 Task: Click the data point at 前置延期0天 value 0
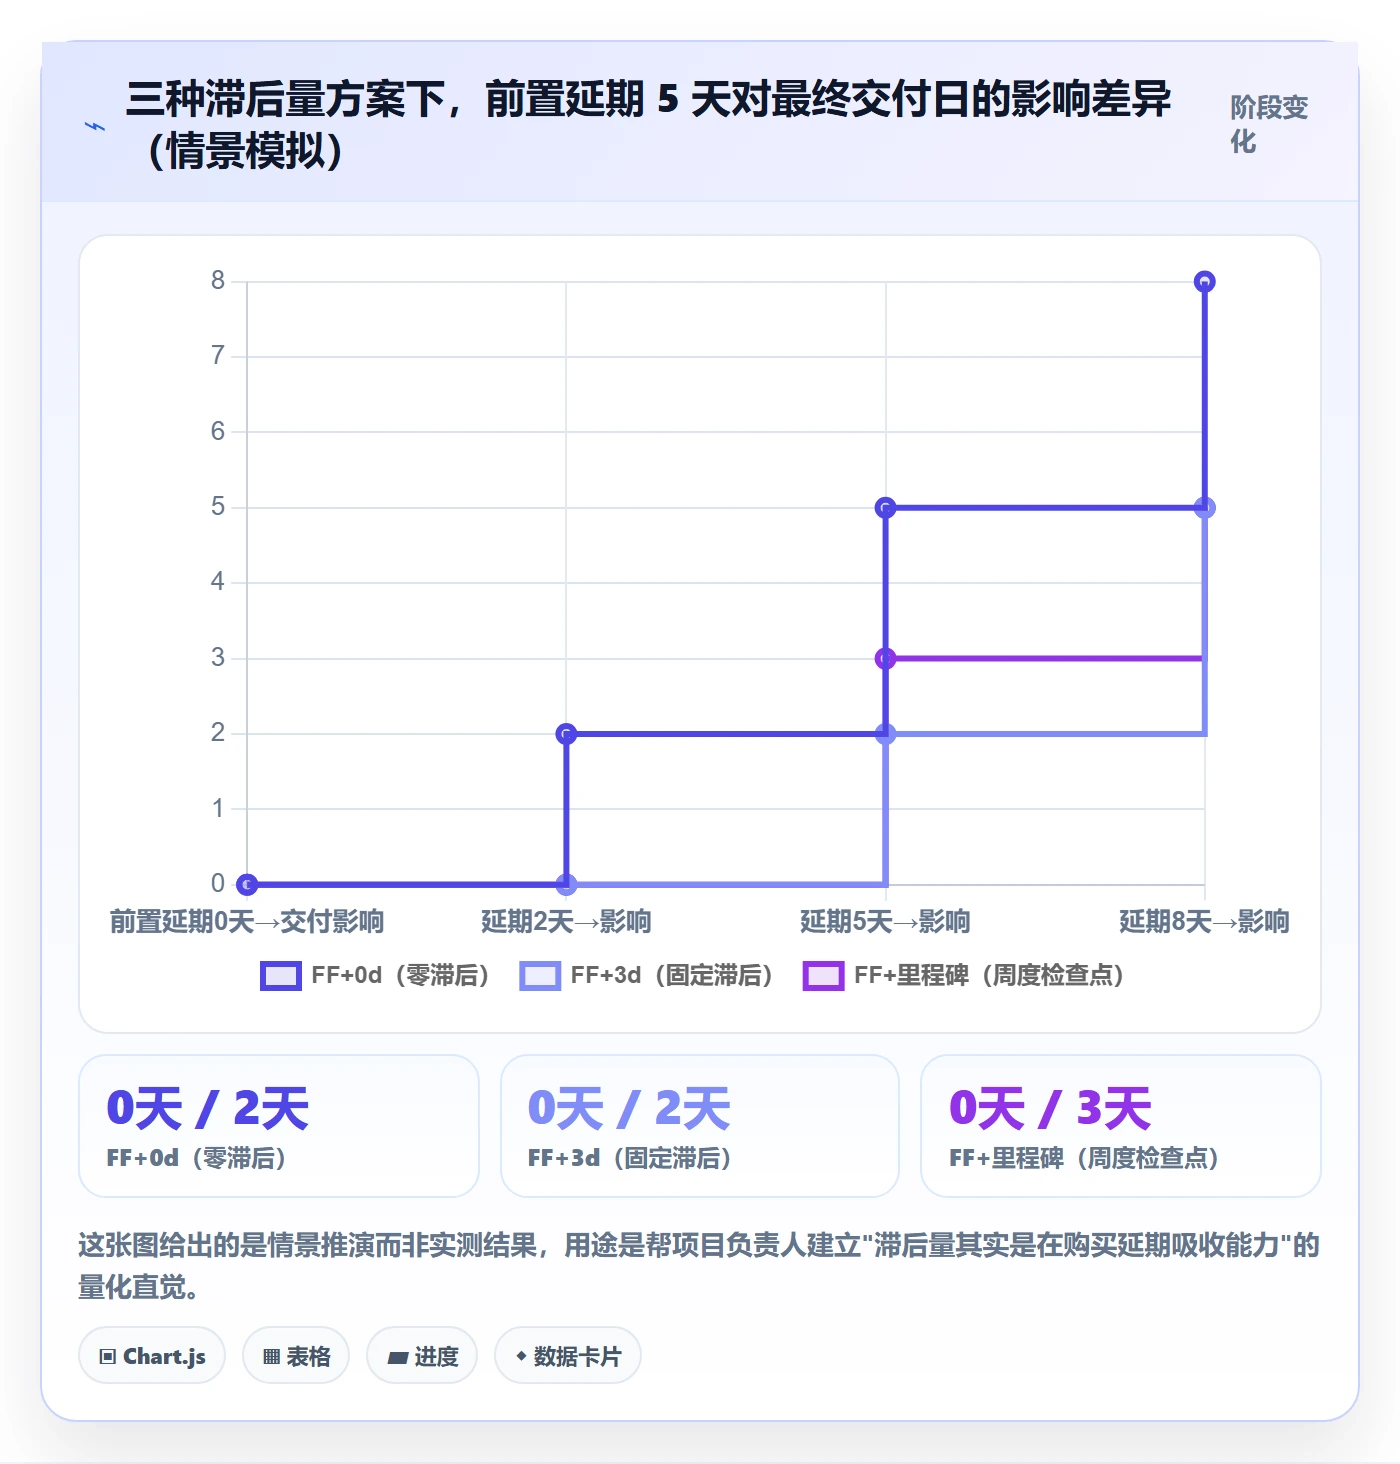pos(247,884)
